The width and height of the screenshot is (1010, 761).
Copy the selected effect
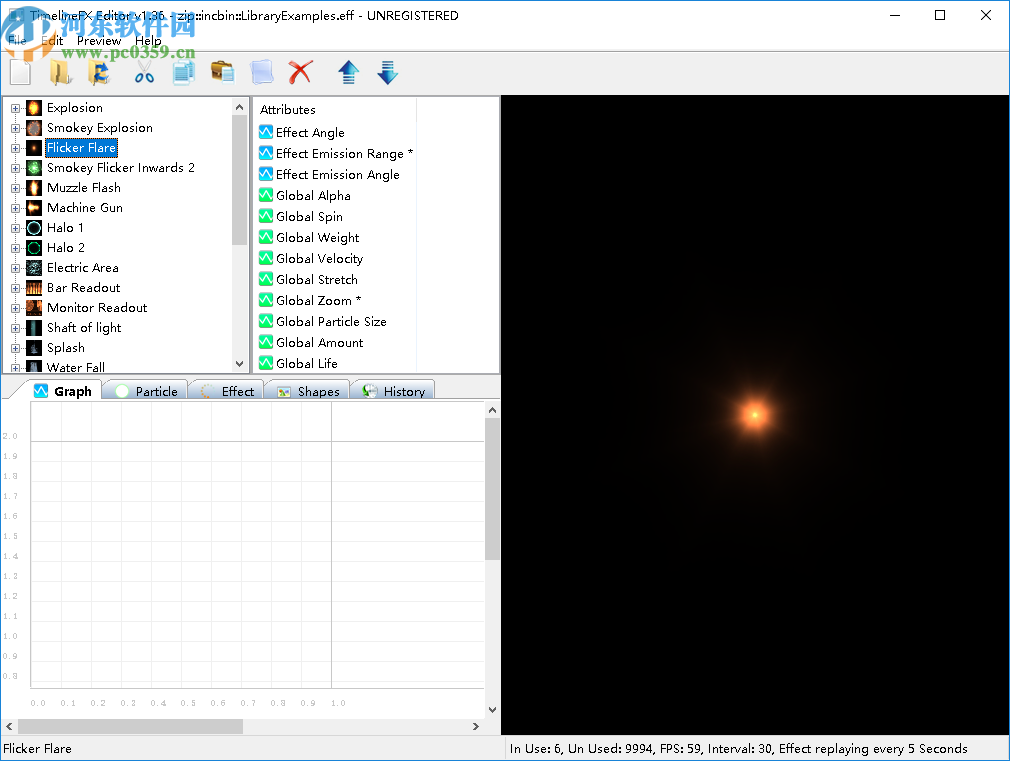tap(183, 72)
